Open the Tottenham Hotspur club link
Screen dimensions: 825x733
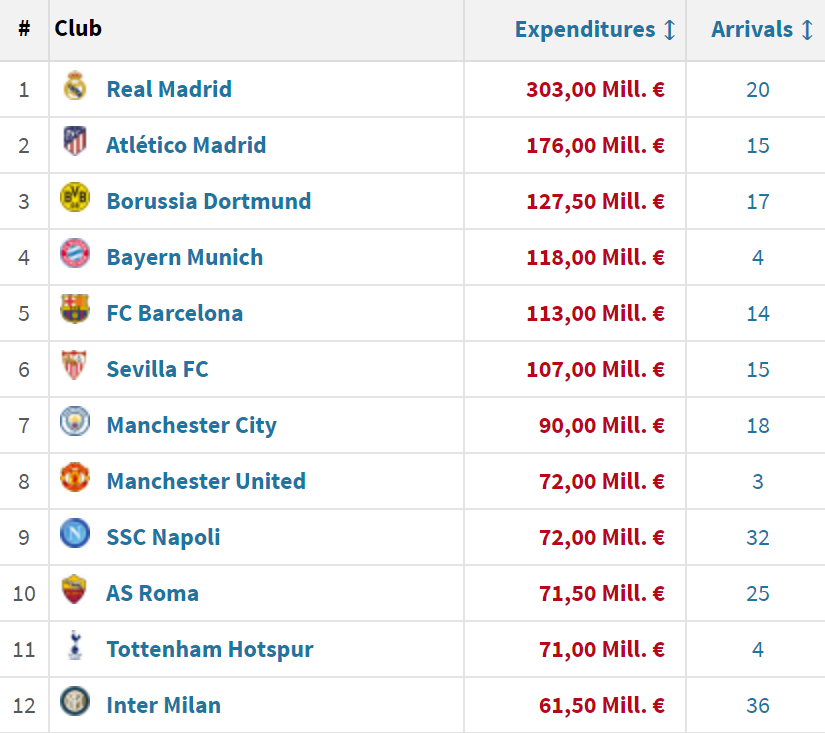coord(210,649)
